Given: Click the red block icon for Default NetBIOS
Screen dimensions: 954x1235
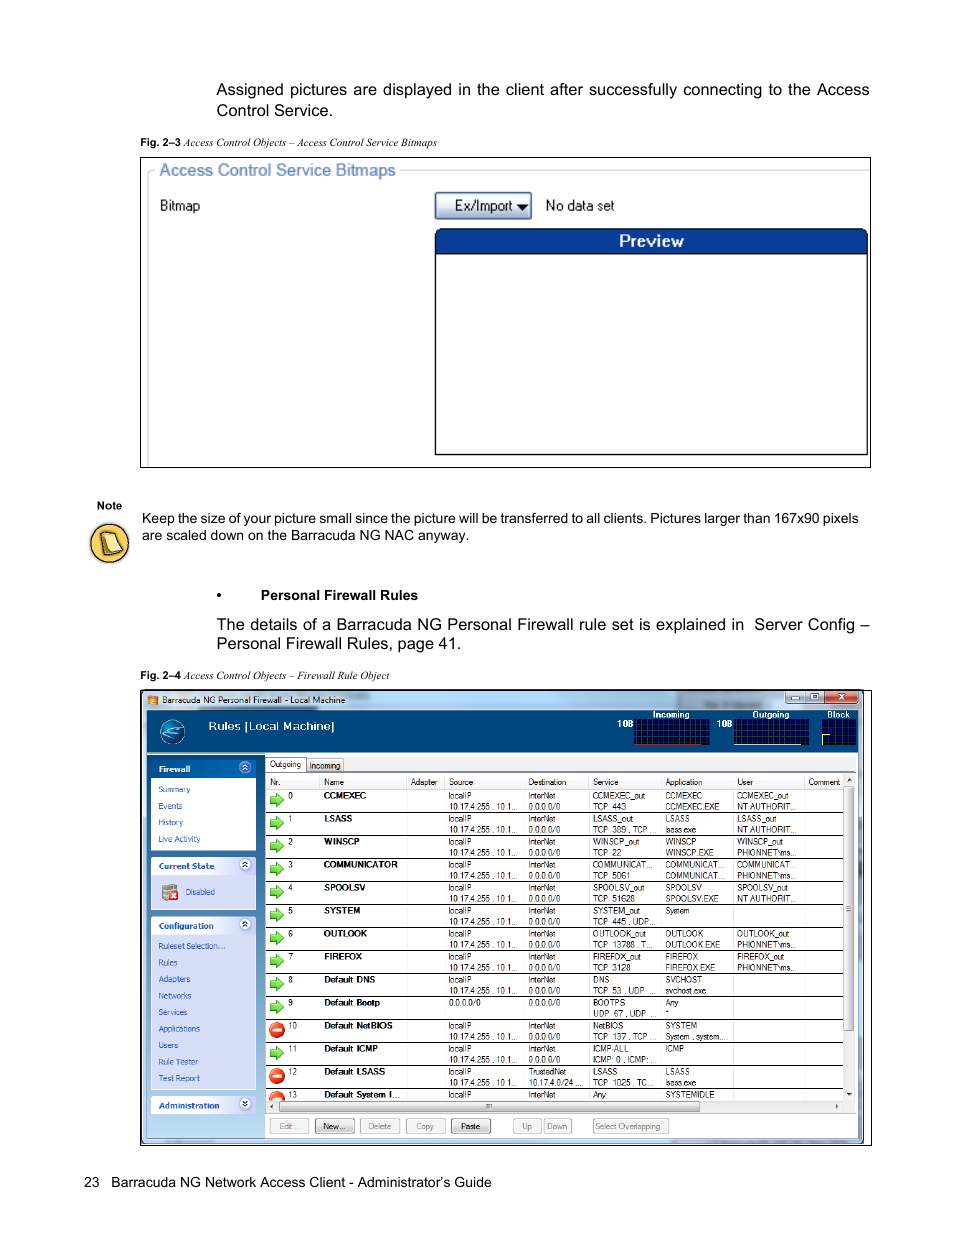Looking at the screenshot, I should tap(277, 1030).
